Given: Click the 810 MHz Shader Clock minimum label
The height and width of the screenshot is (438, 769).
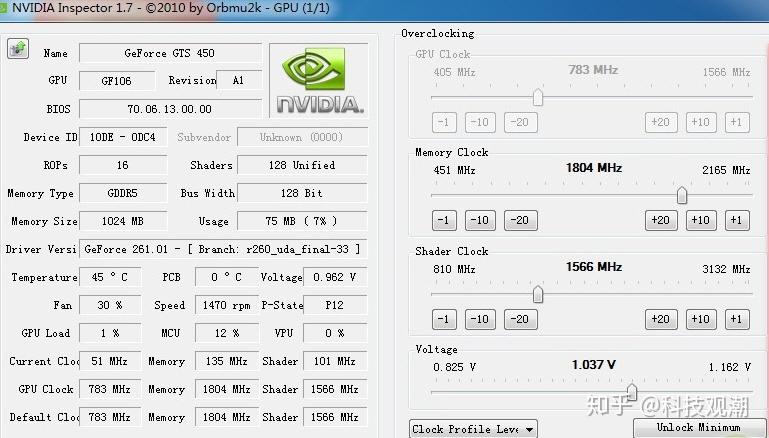Looking at the screenshot, I should click(x=454, y=269).
